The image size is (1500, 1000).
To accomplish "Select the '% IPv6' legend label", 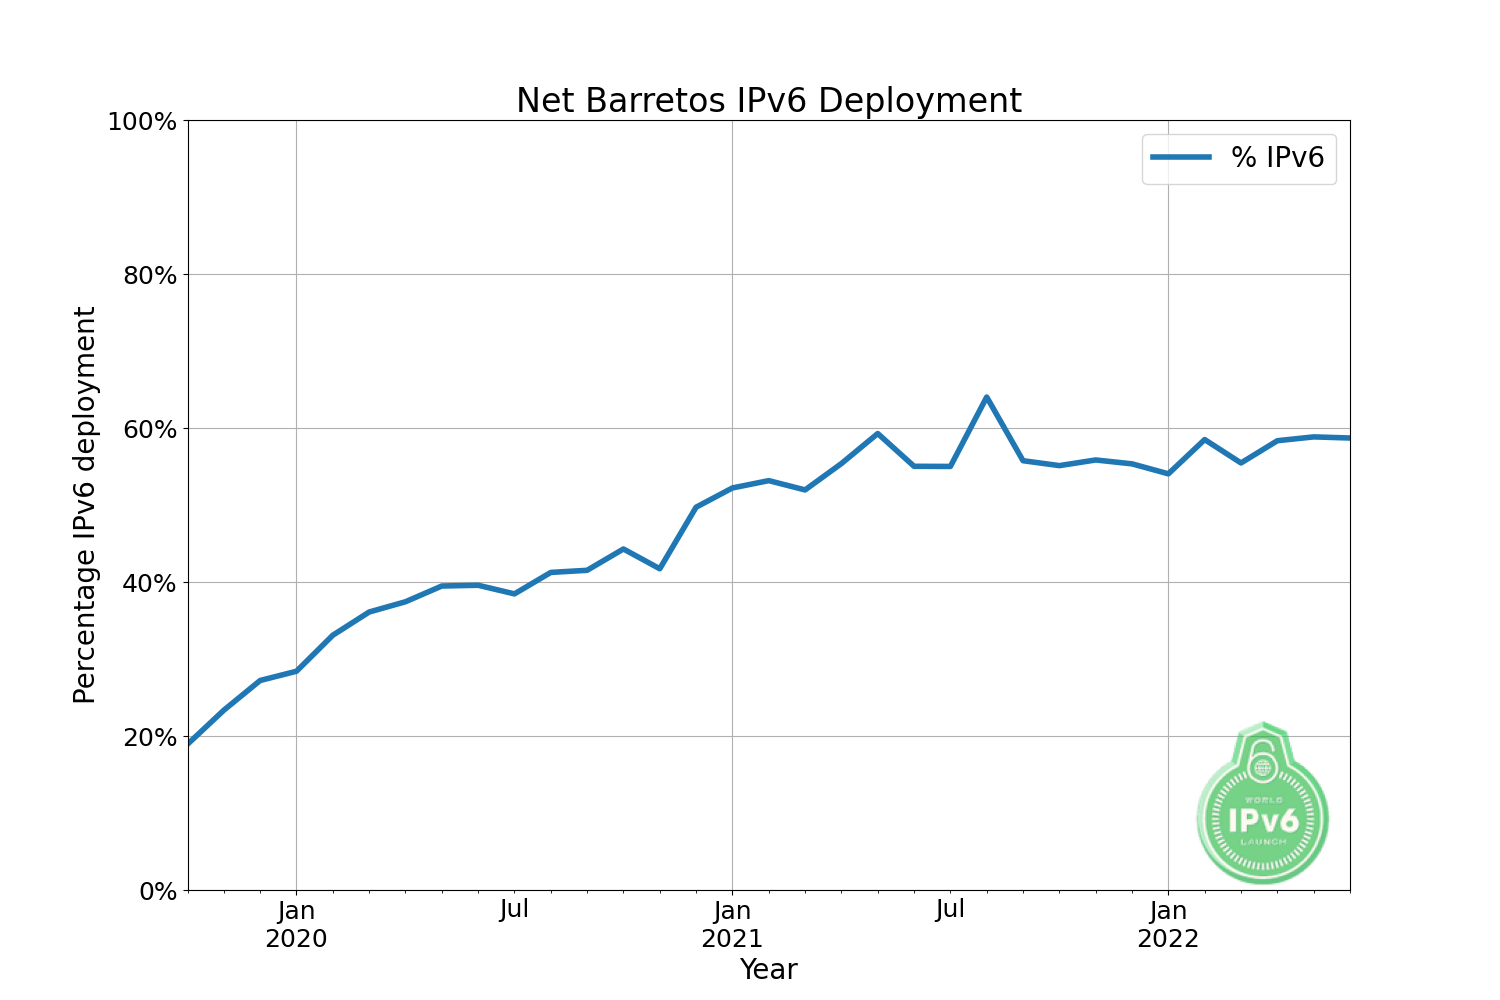I will [x=1277, y=158].
